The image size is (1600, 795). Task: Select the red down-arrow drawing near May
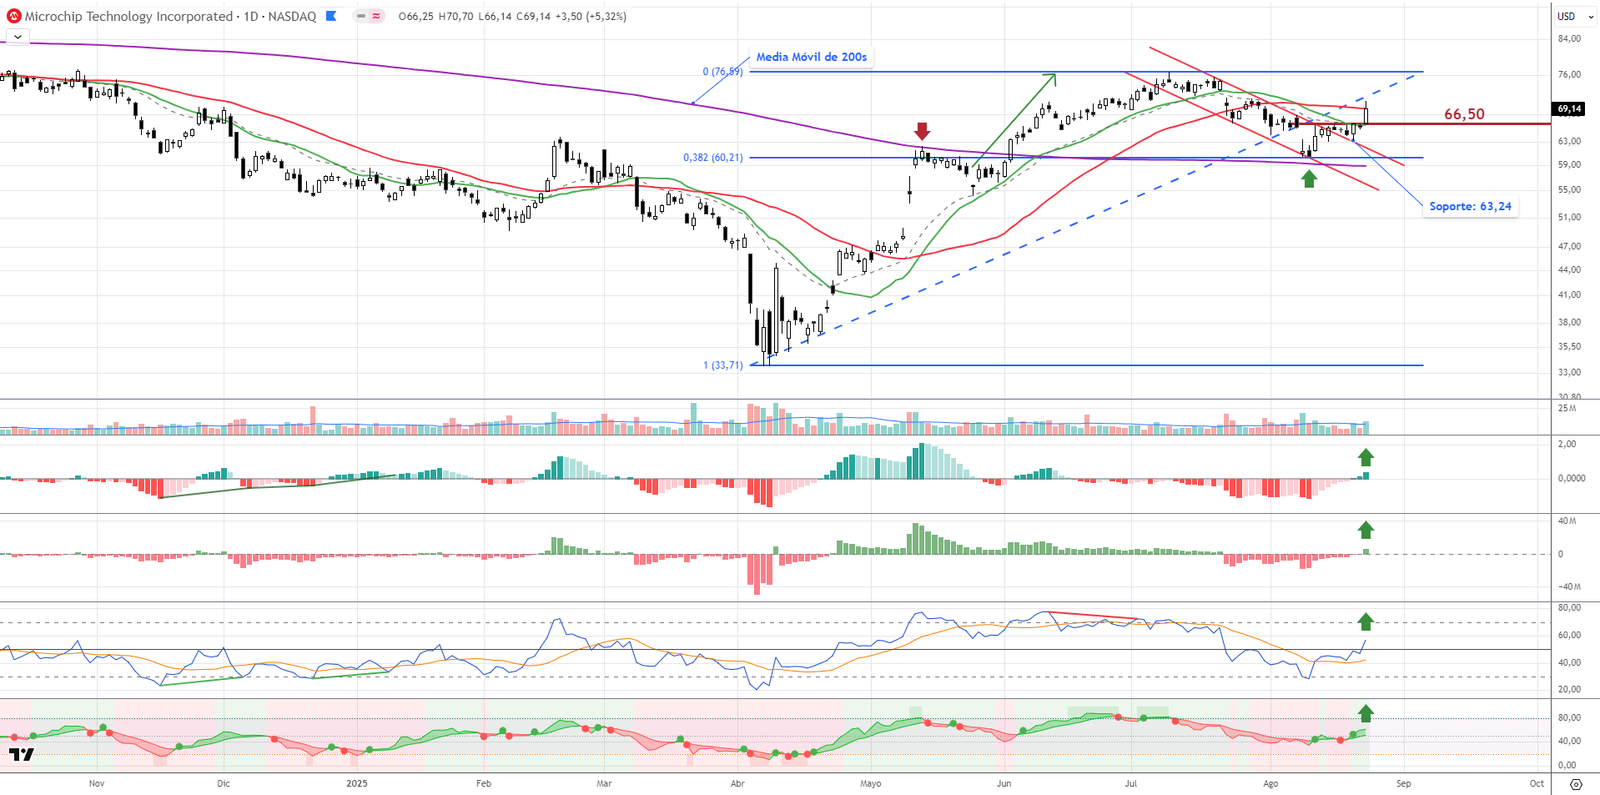922,131
